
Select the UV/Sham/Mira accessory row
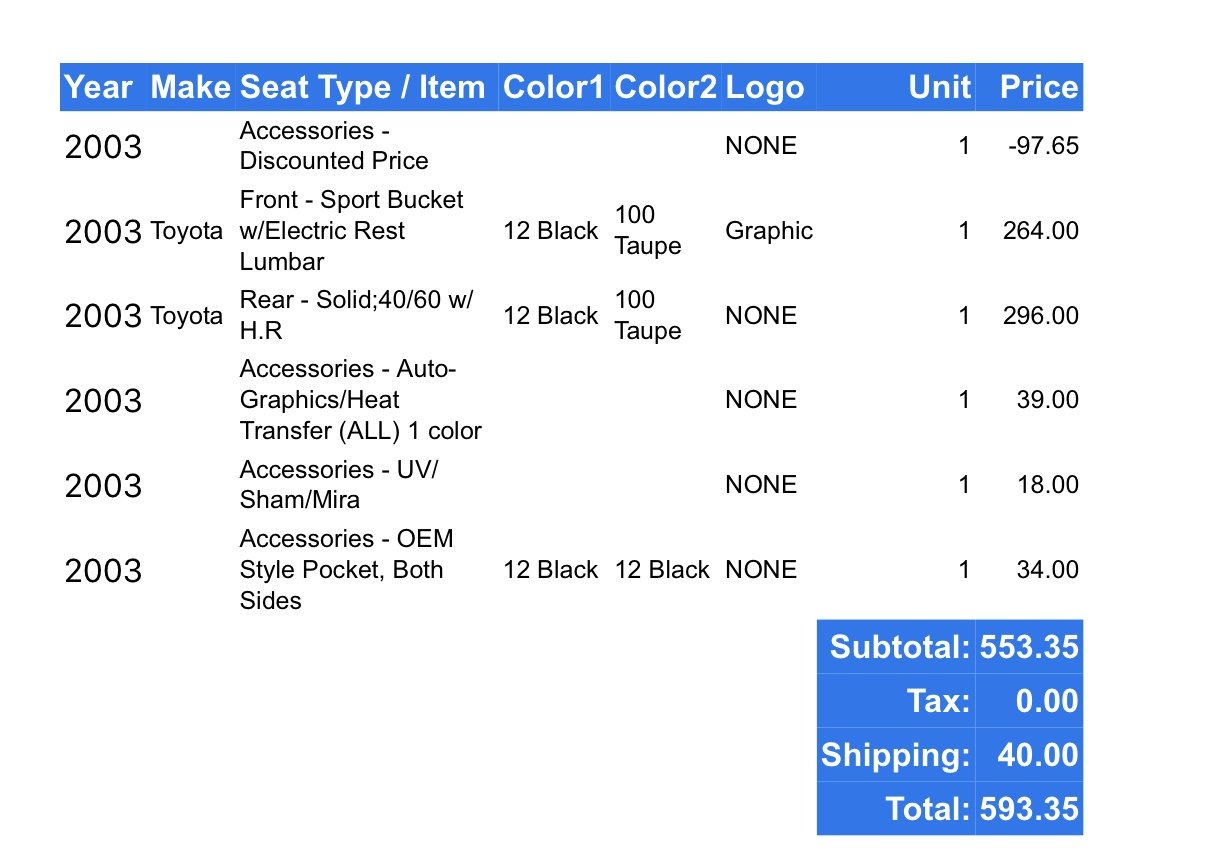point(572,485)
